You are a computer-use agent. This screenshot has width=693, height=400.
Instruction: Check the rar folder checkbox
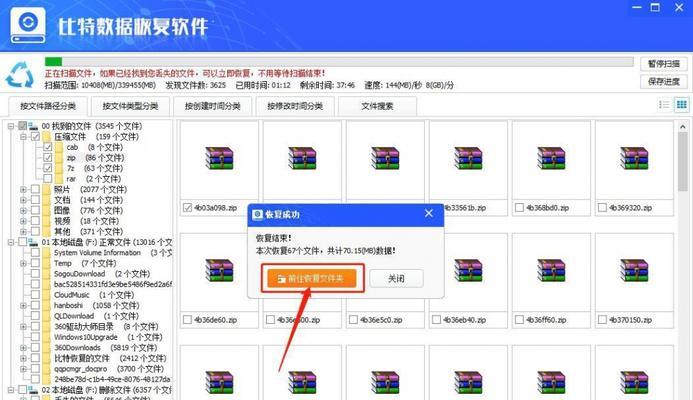tap(48, 179)
